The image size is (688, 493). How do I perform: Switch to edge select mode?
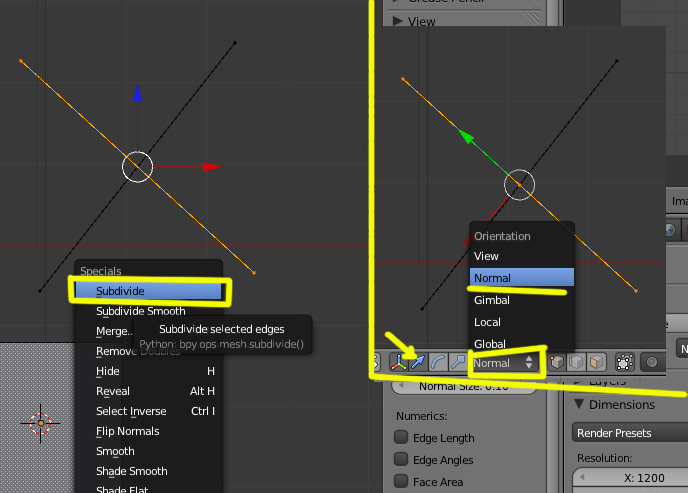point(576,362)
